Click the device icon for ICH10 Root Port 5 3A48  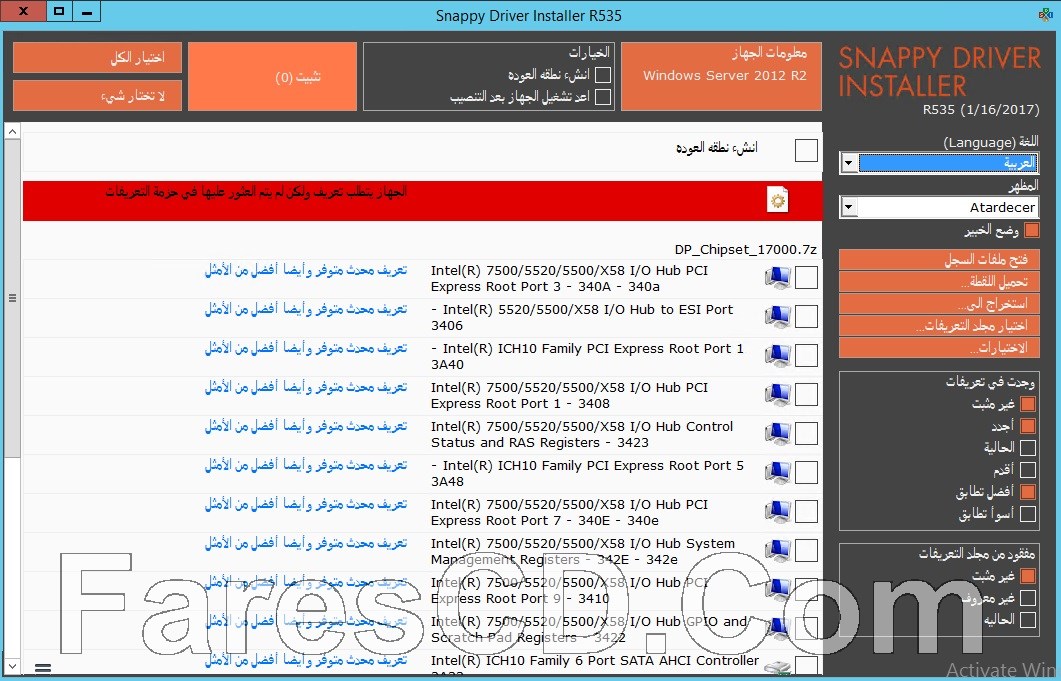[777, 473]
